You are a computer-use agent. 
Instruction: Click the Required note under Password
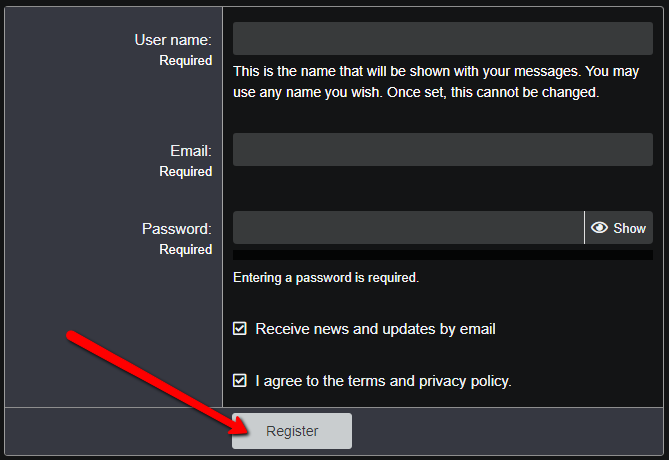(x=186, y=250)
